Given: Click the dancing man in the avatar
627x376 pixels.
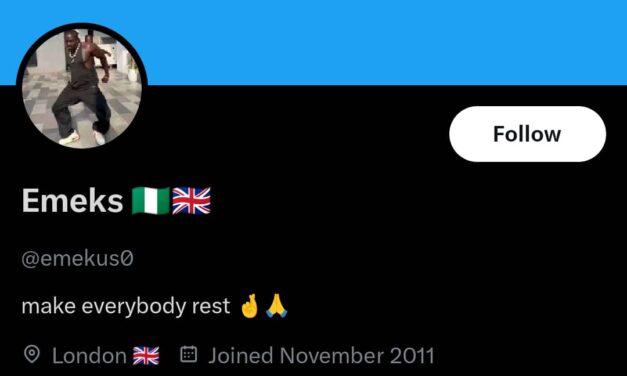Looking at the screenshot, I should pyautogui.click(x=82, y=88).
